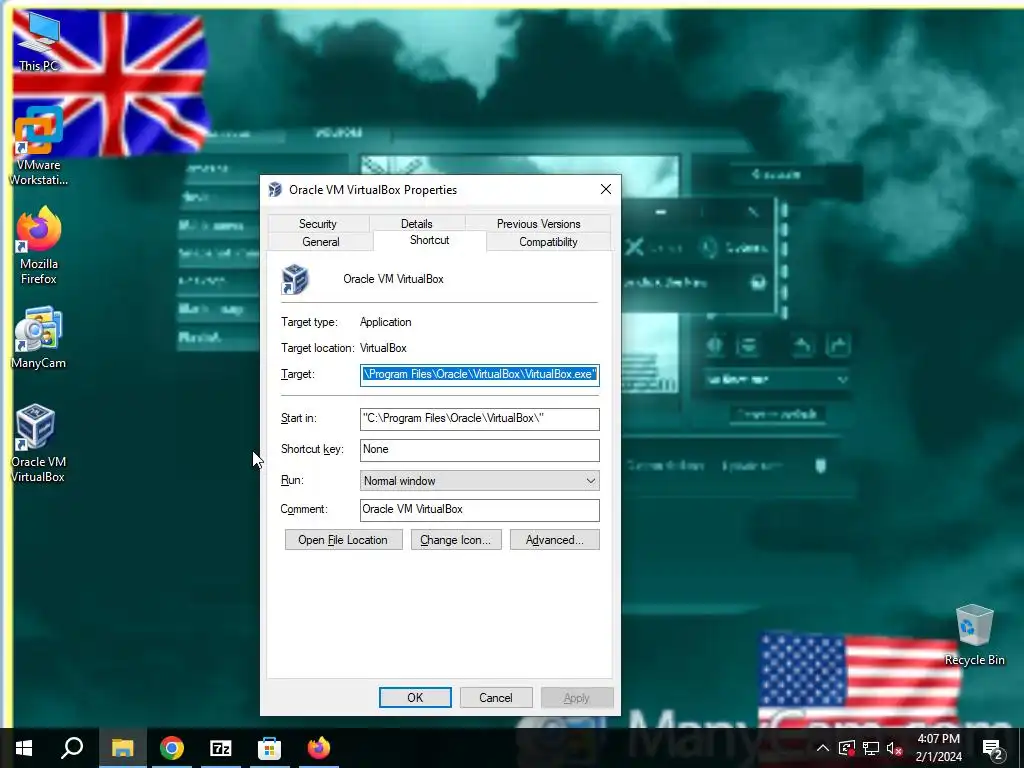Switch to the General tab
Viewport: 1024px width, 768px height.
pyautogui.click(x=321, y=242)
